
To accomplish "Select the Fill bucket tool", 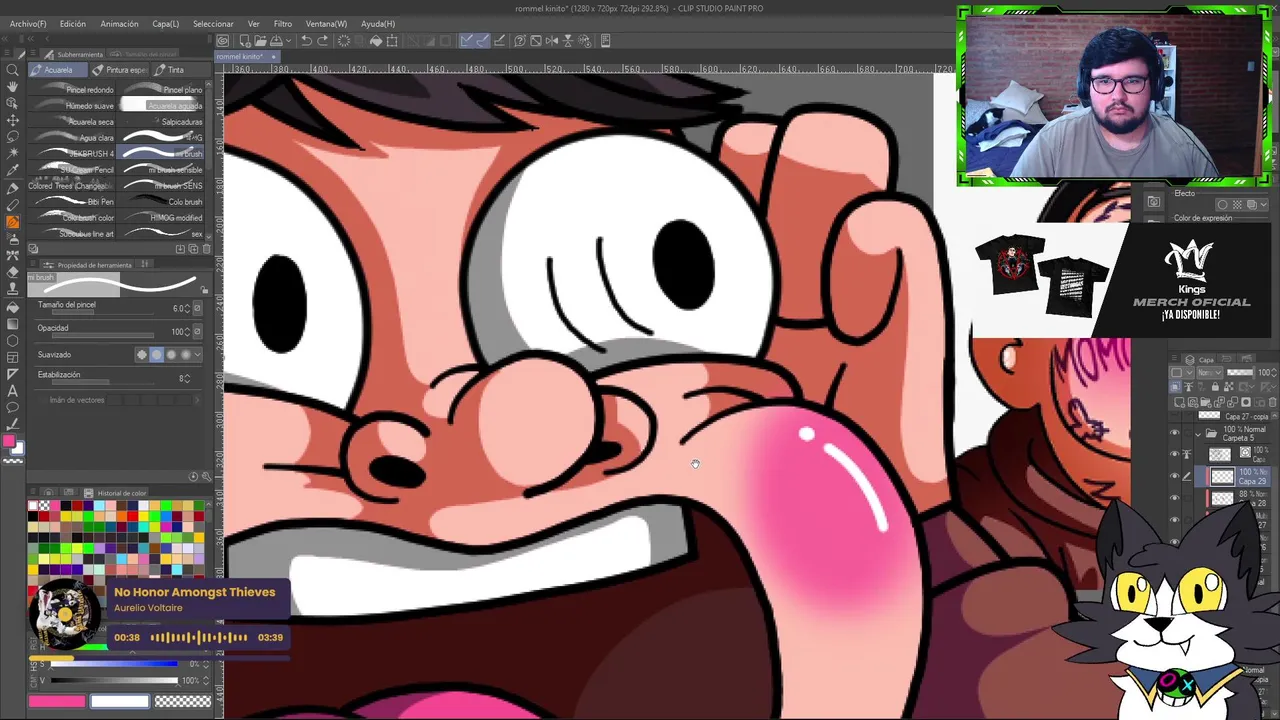I will (x=13, y=306).
